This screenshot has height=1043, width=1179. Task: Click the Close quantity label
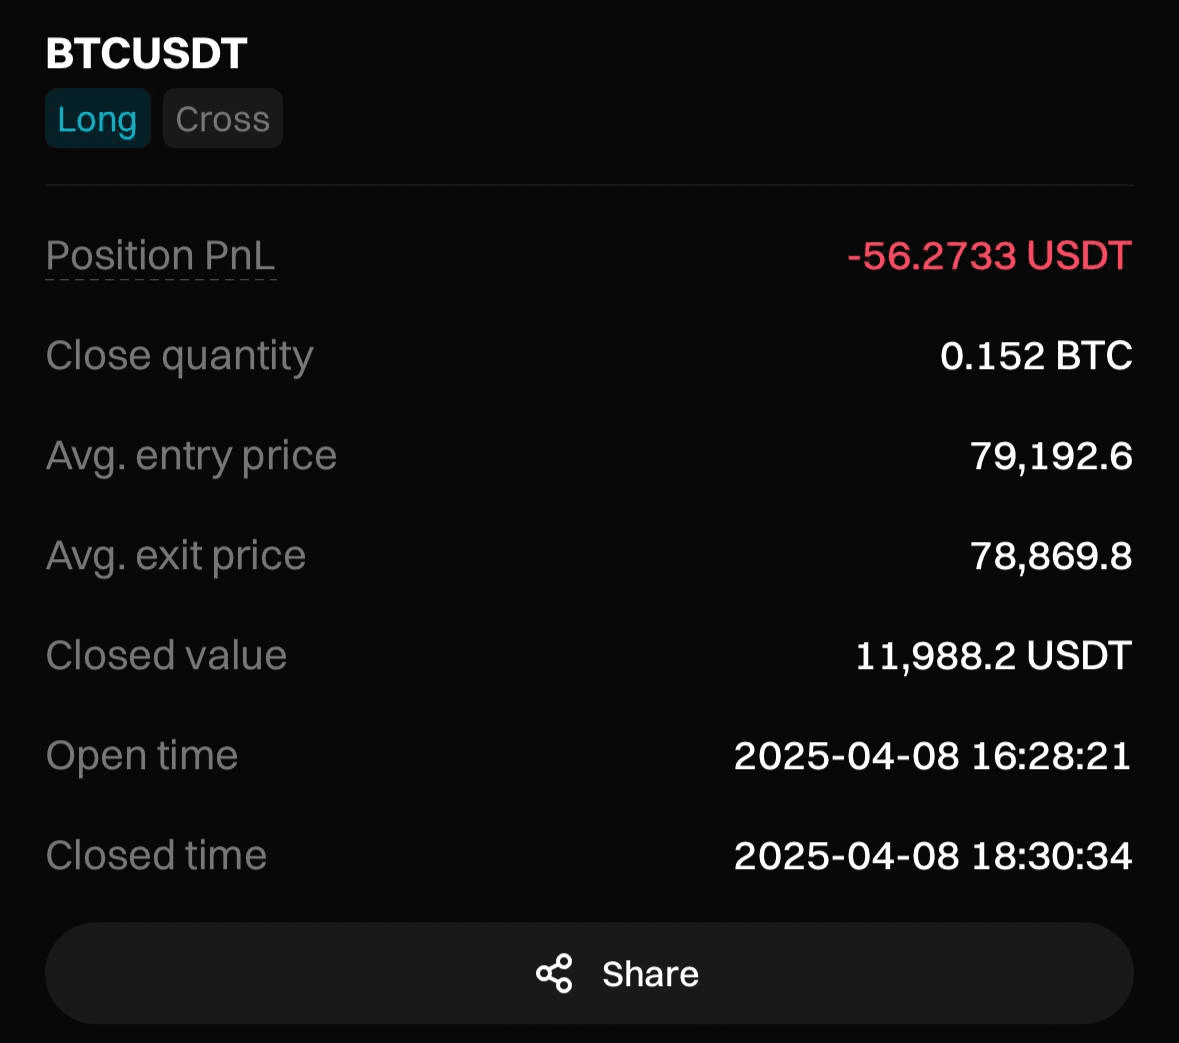(179, 356)
